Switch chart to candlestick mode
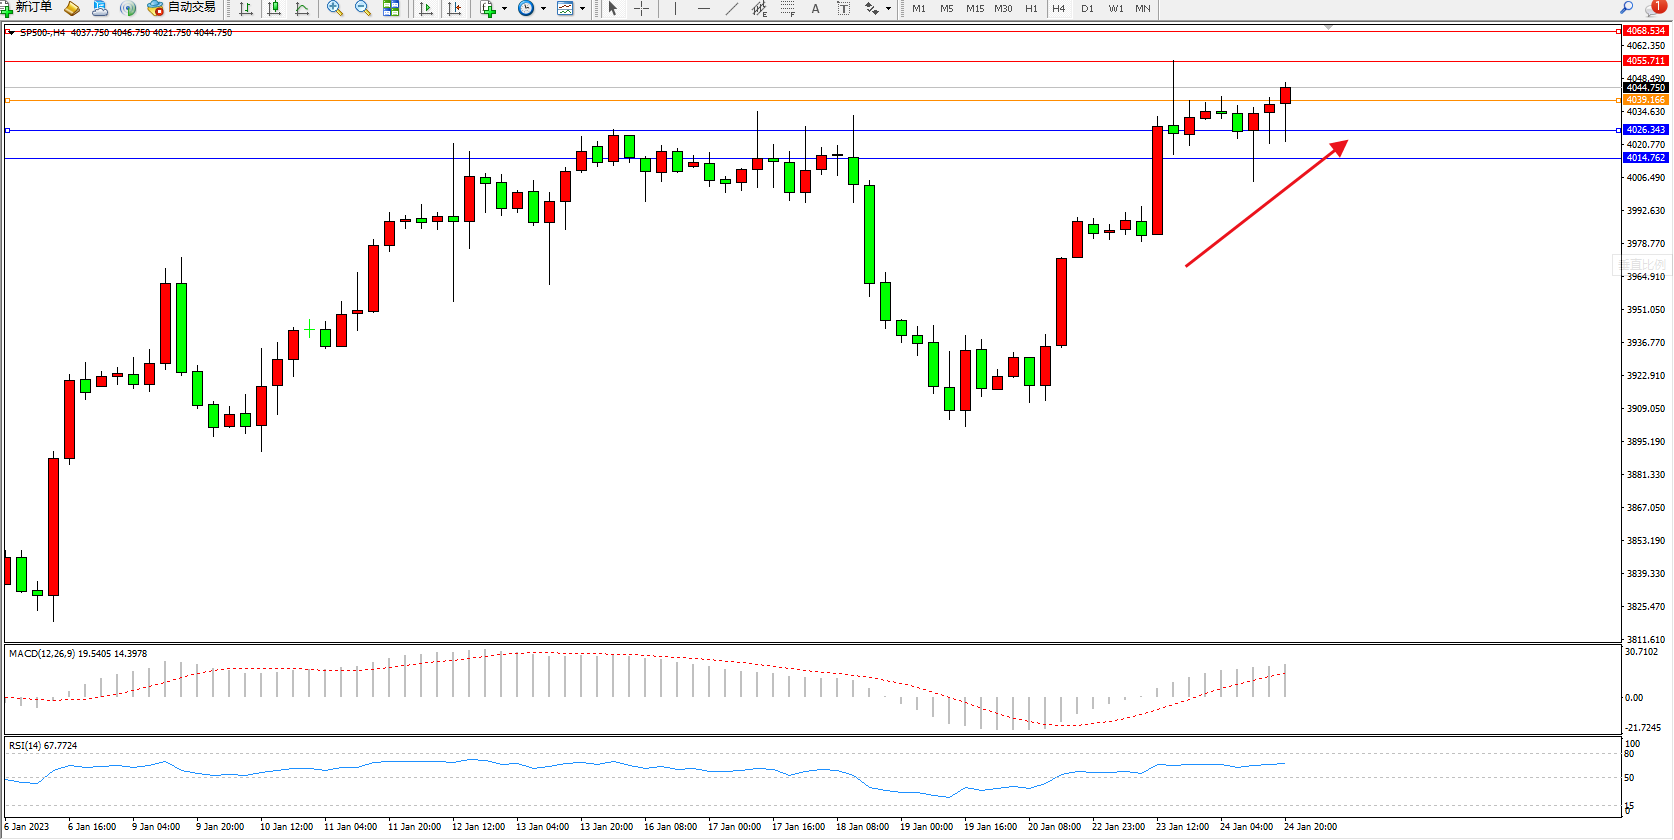Screen dimensions: 1674x840 (274, 8)
